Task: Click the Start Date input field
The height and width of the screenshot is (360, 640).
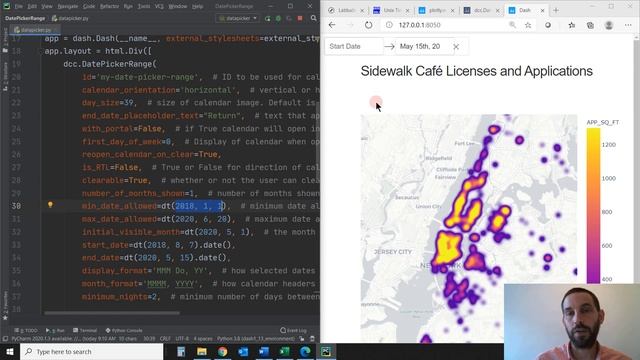Action: tap(354, 47)
